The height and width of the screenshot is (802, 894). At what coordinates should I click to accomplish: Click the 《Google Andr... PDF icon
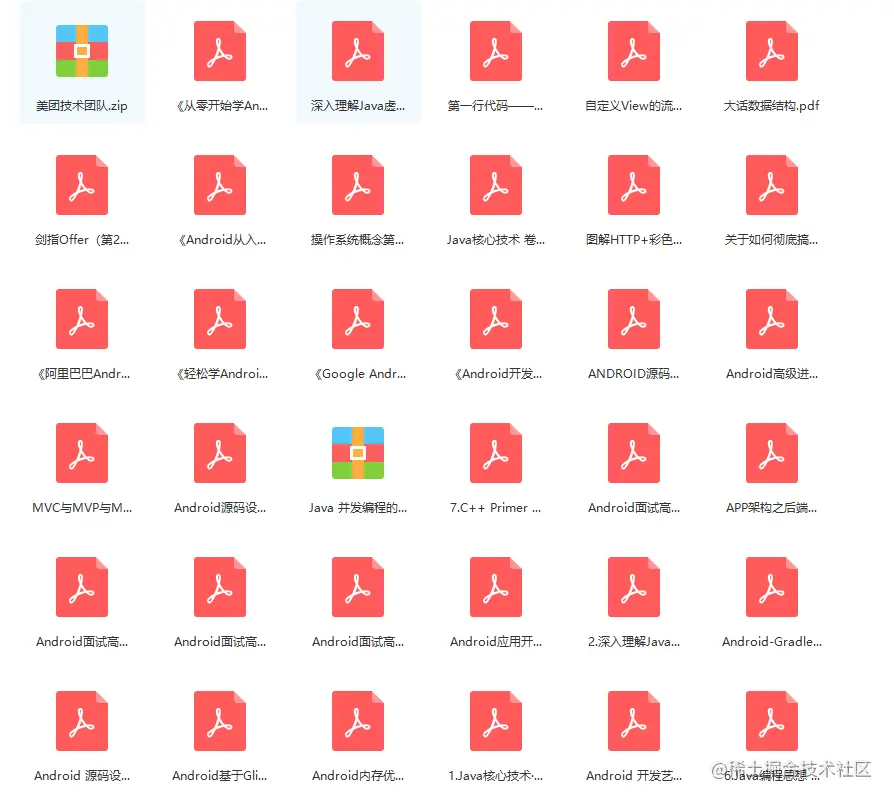(357, 319)
